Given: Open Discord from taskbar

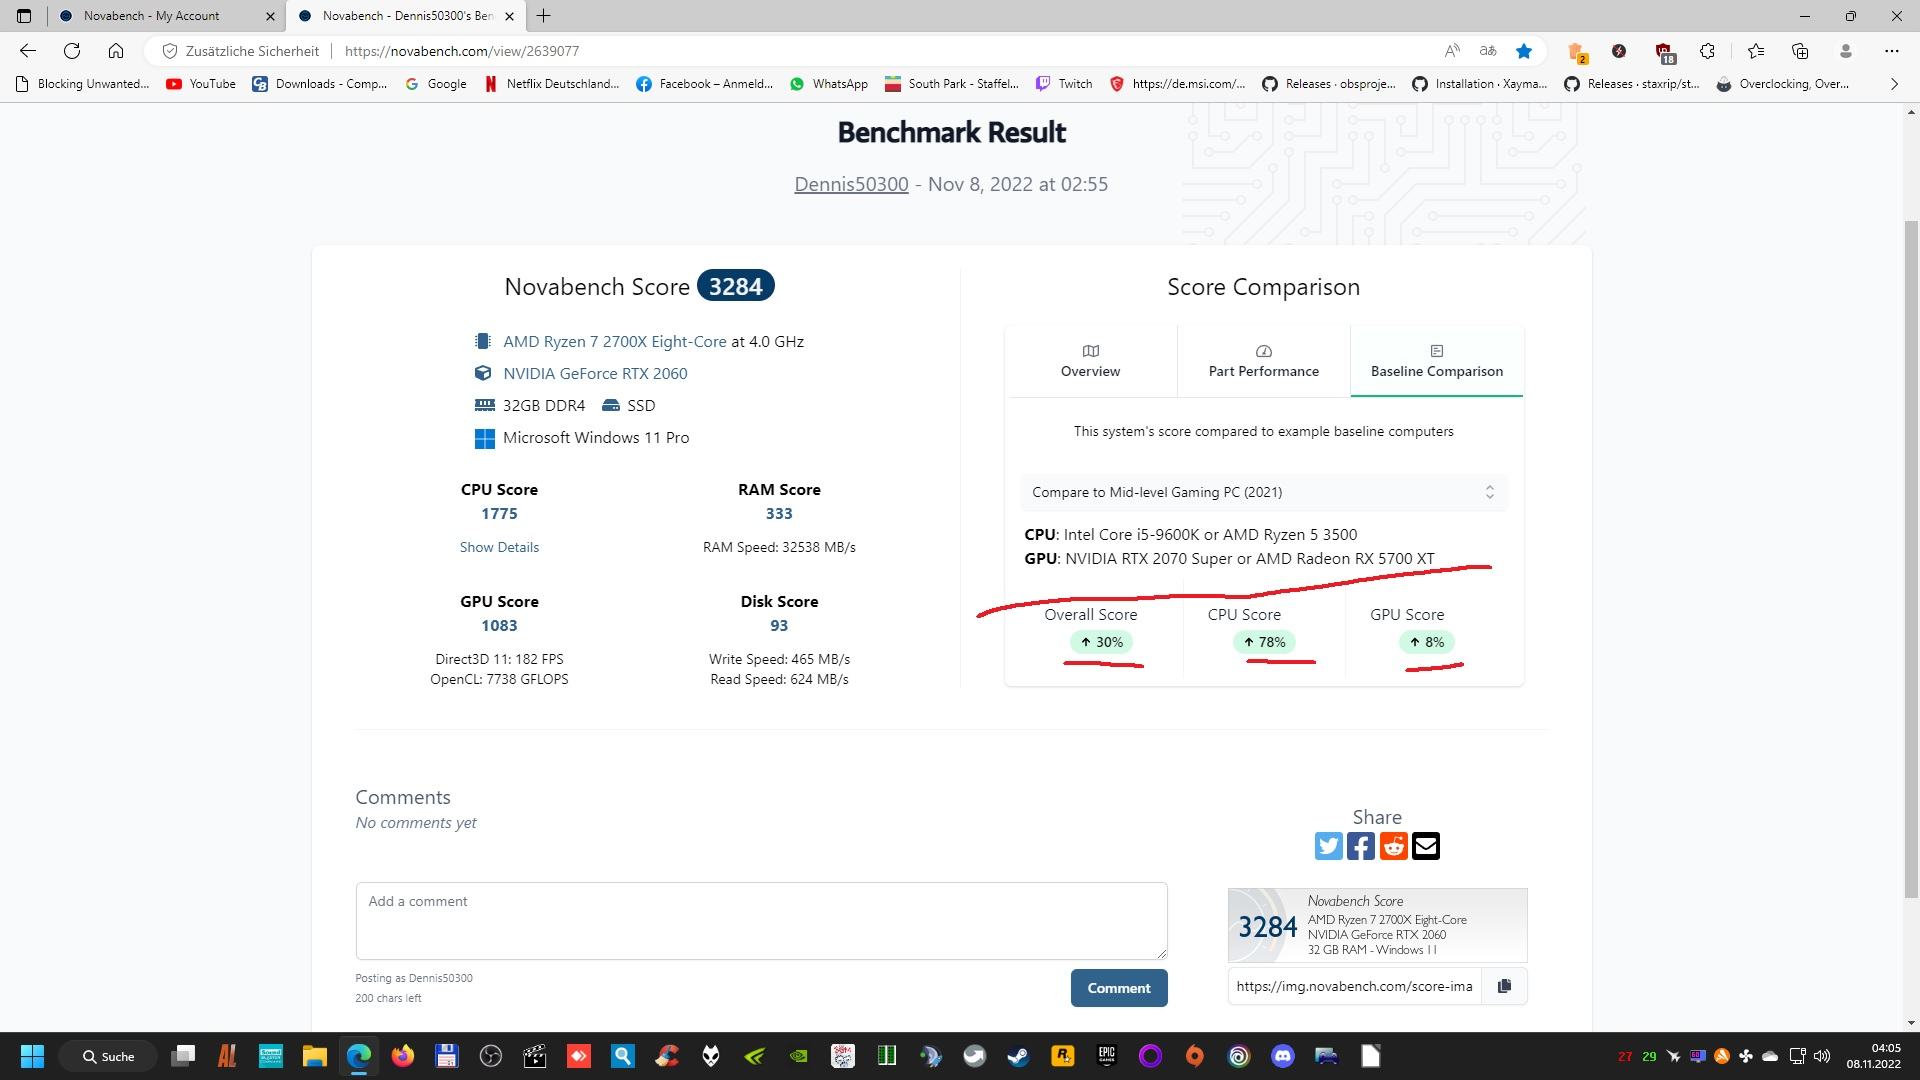Looking at the screenshot, I should click(1283, 1056).
